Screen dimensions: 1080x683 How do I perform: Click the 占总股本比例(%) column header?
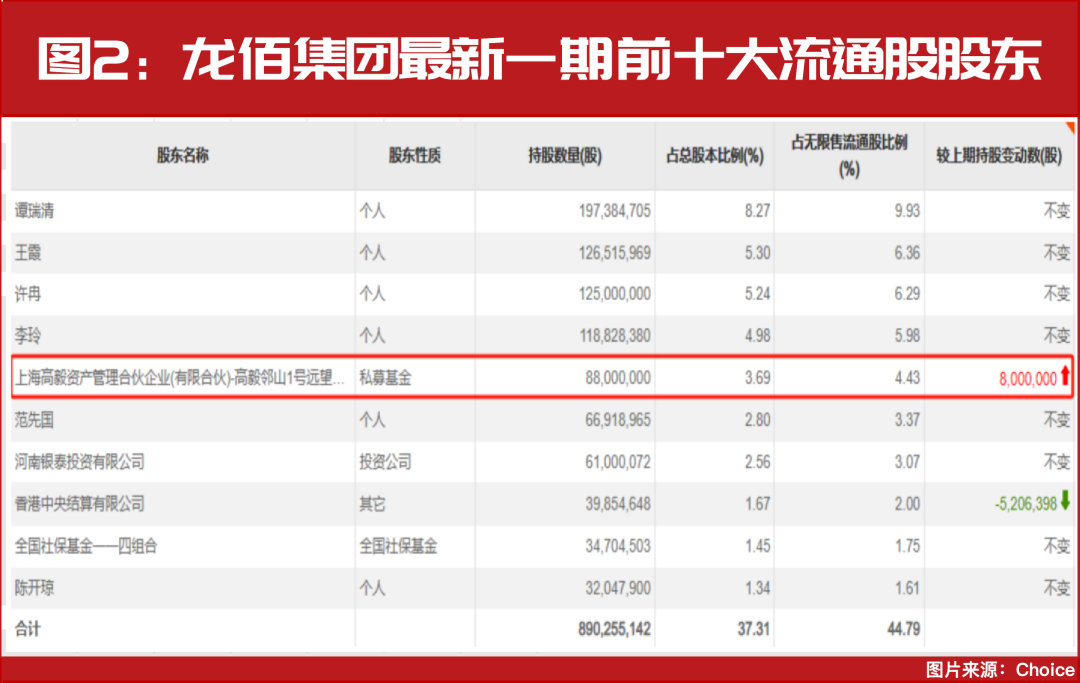pyautogui.click(x=714, y=156)
